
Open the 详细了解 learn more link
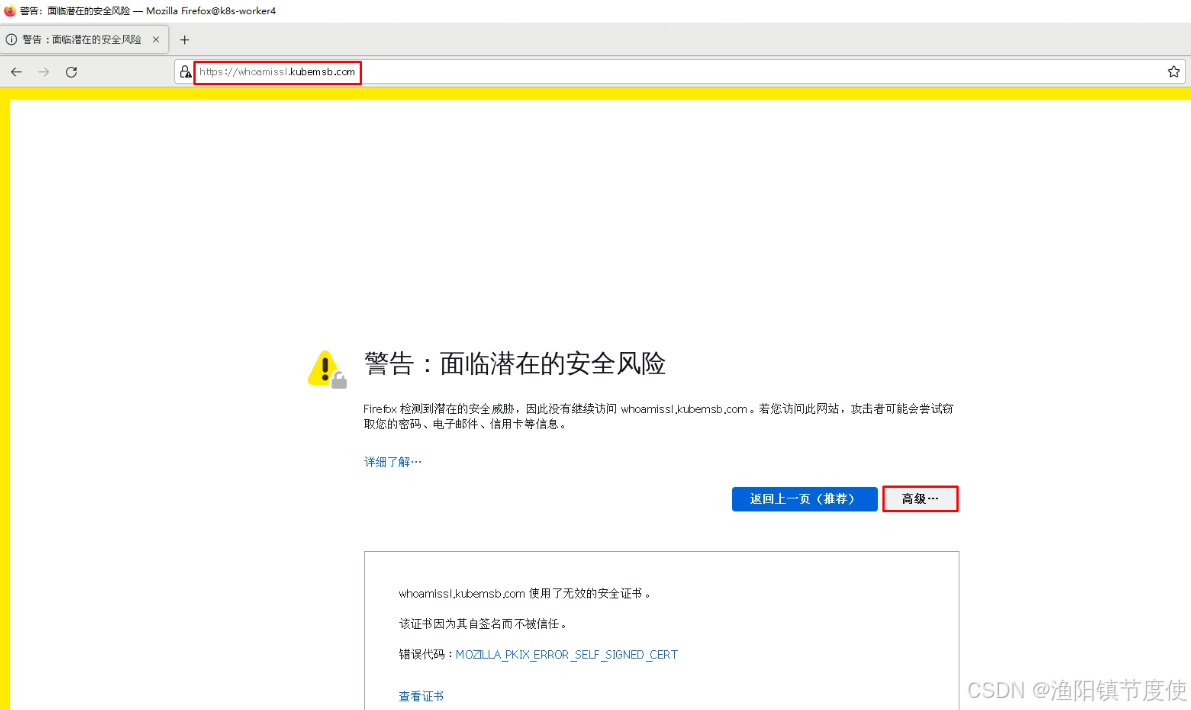coord(391,461)
